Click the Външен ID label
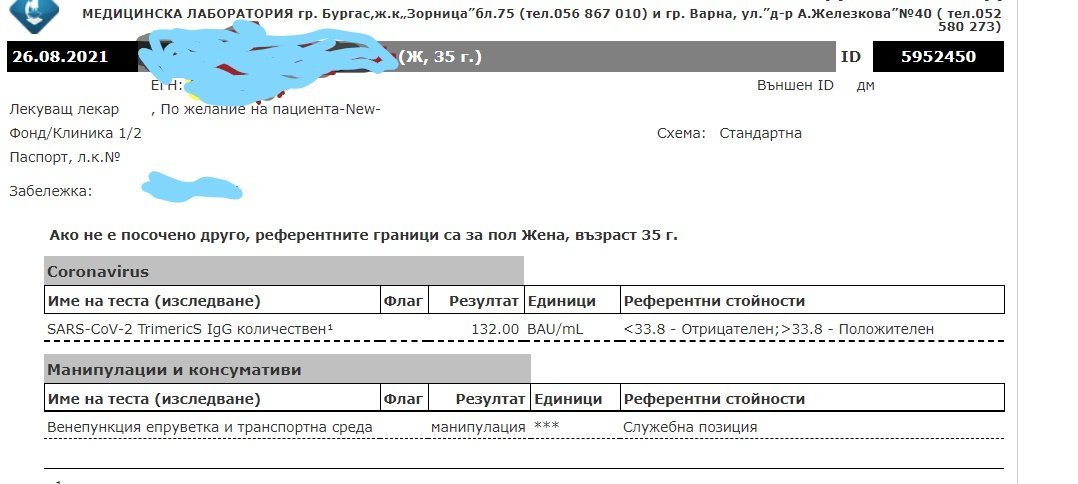Screen dimensions: 1078x484 coord(795,86)
